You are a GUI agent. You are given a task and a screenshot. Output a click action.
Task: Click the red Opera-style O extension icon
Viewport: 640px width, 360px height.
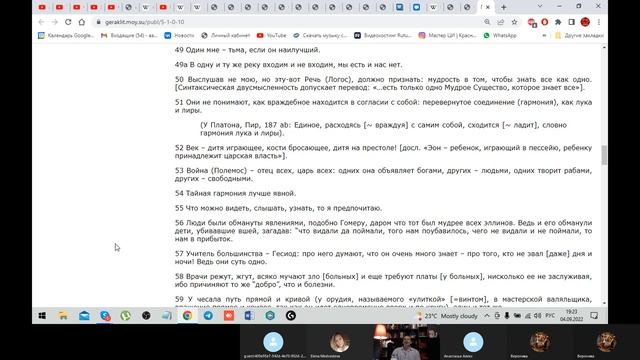click(x=544, y=22)
